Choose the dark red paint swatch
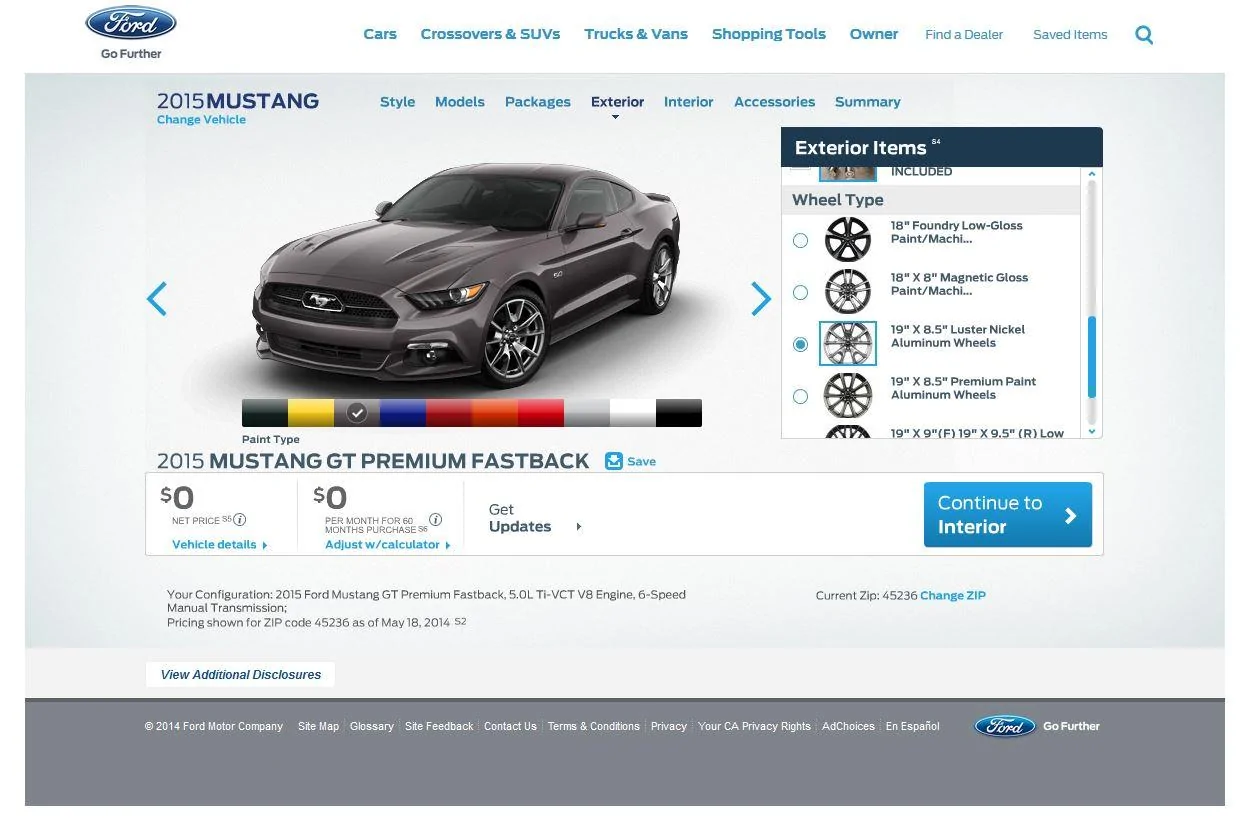This screenshot has width=1260, height=818. (449, 413)
